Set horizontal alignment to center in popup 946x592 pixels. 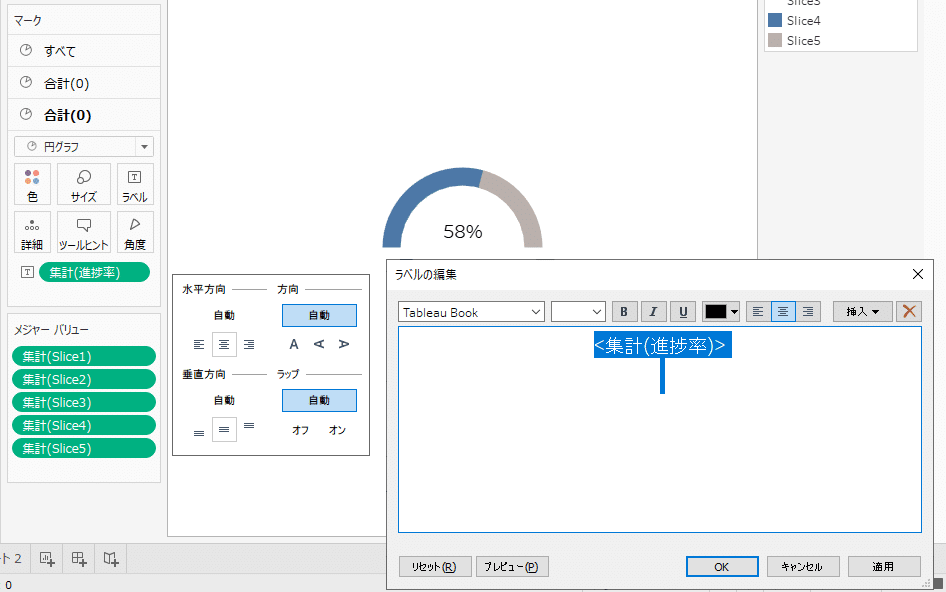click(x=224, y=345)
